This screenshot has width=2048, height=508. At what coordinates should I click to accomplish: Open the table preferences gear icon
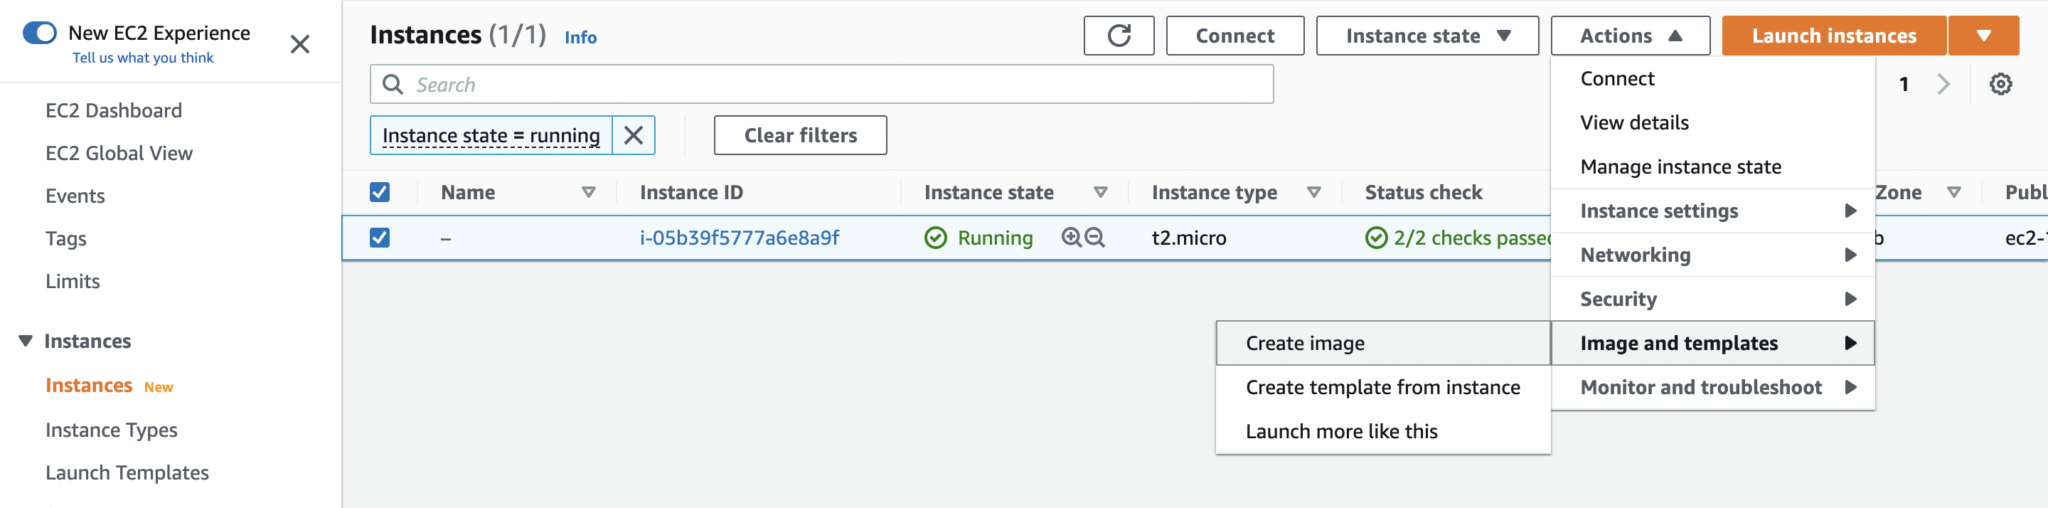point(2000,84)
